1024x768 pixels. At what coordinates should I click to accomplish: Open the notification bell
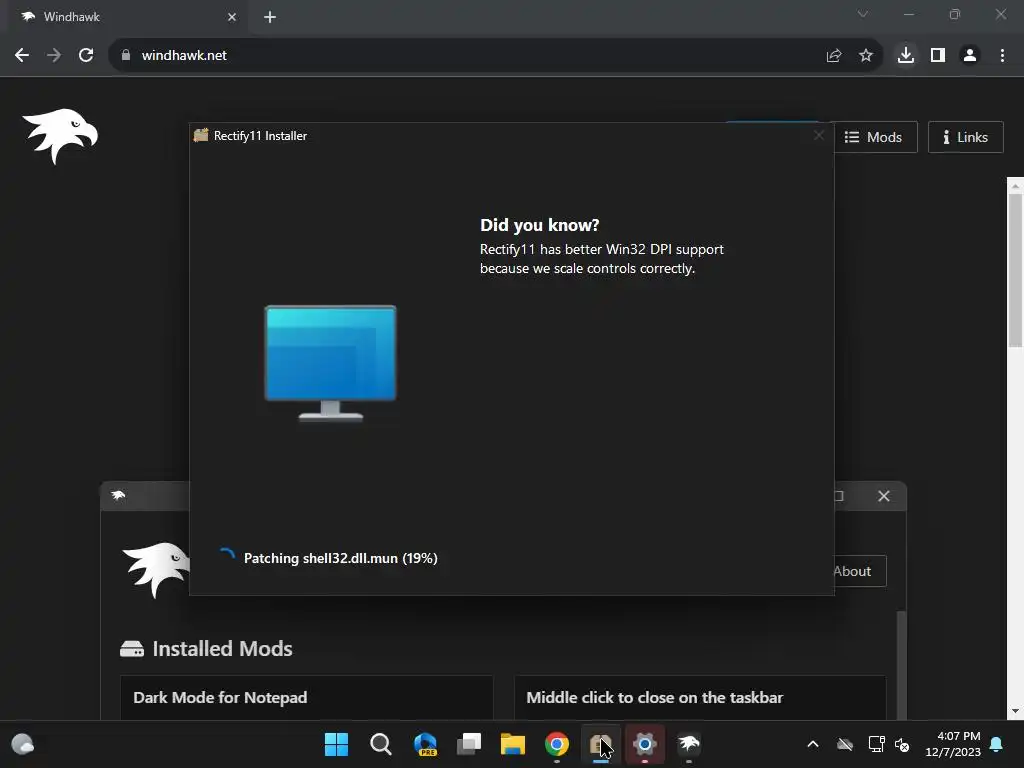(997, 744)
